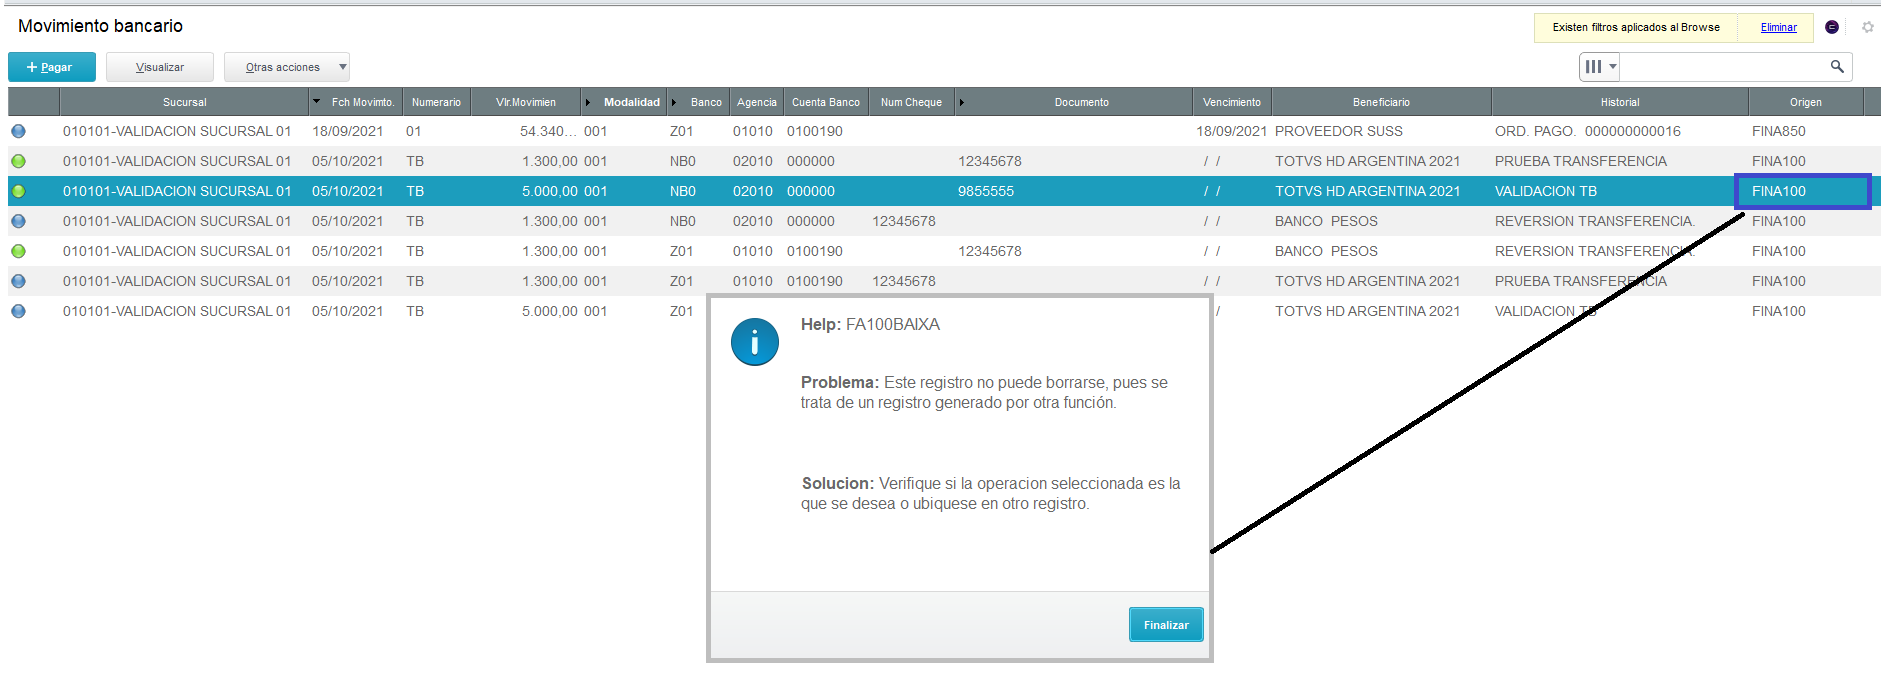
Task: Sort by Historial column header
Action: pyautogui.click(x=1620, y=102)
